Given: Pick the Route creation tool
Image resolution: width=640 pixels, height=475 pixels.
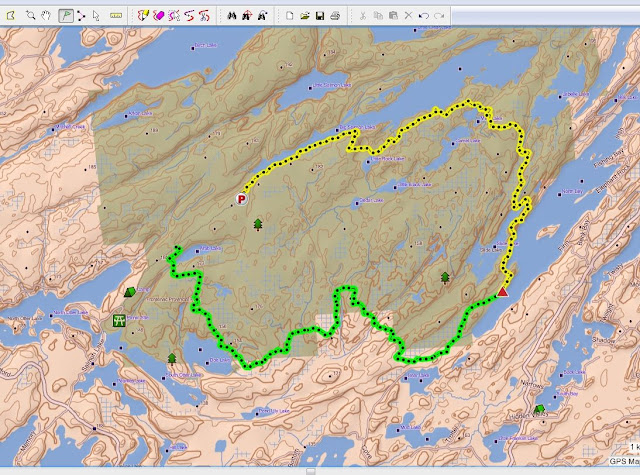Looking at the screenshot, I should 81,16.
